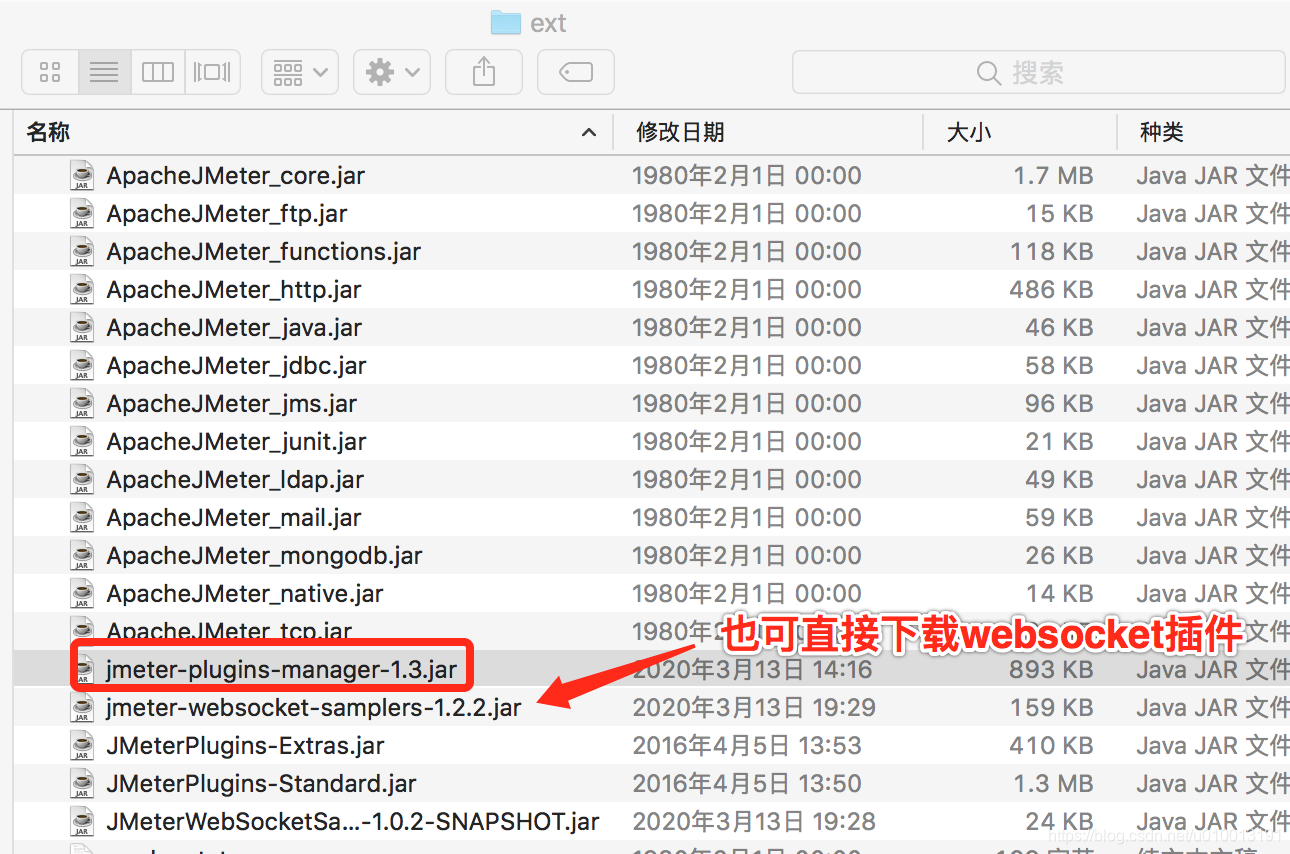Select file name ApacheJMeter_mongodb.jar
Image resolution: width=1290 pixels, height=854 pixels.
[x=265, y=556]
